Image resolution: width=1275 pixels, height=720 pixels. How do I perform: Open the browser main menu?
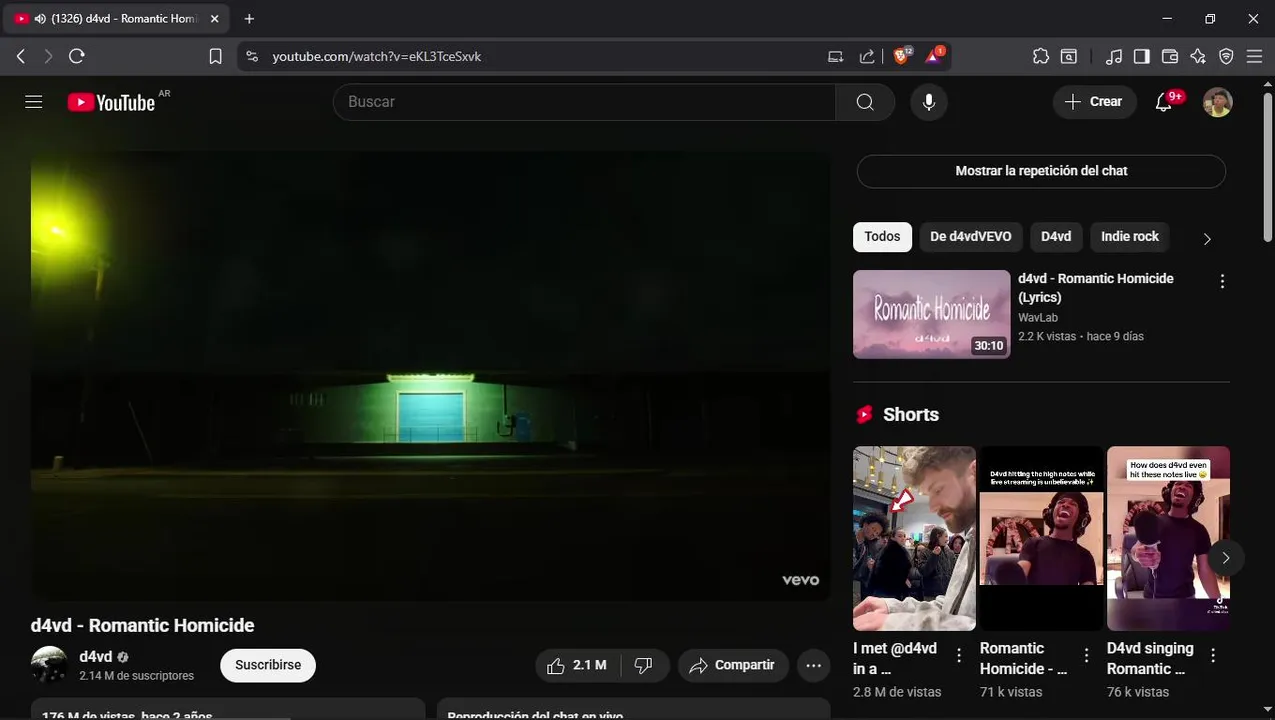point(1254,57)
